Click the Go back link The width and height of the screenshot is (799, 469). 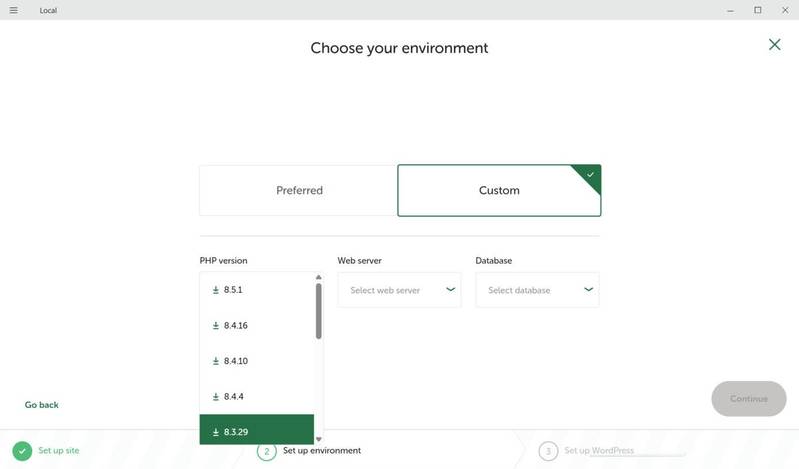42,405
